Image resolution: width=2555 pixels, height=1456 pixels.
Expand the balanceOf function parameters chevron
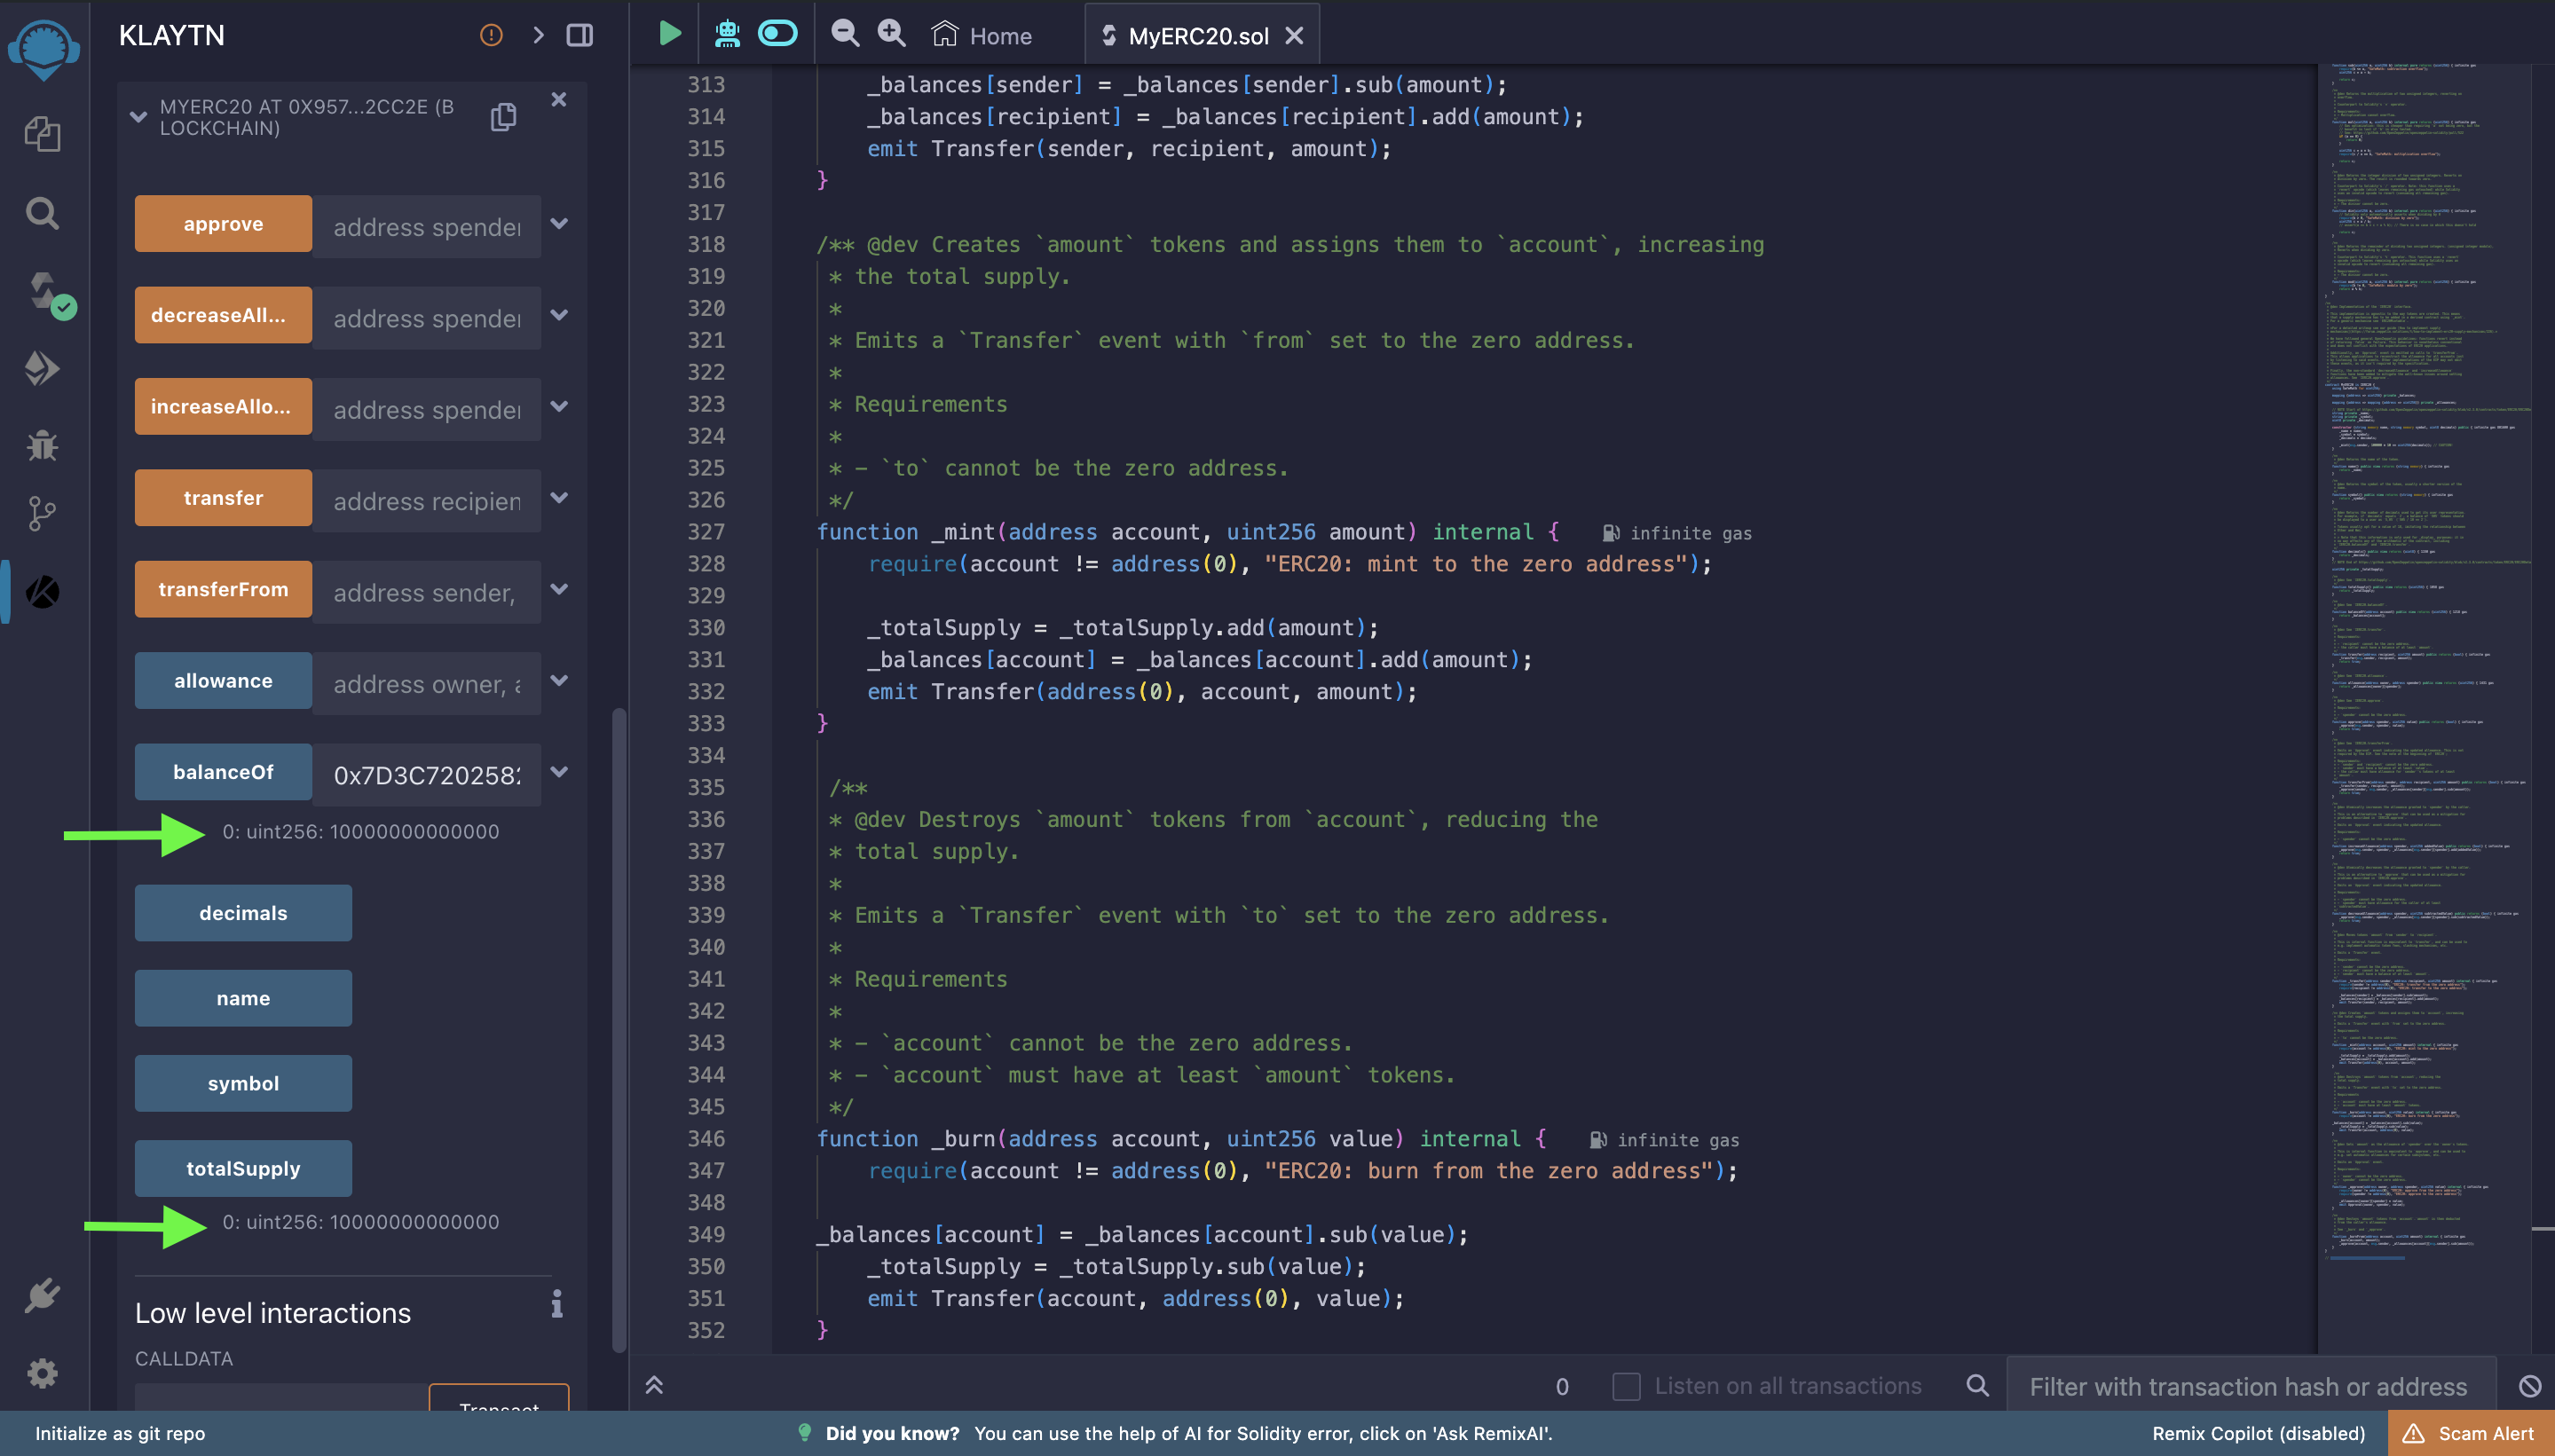point(560,772)
